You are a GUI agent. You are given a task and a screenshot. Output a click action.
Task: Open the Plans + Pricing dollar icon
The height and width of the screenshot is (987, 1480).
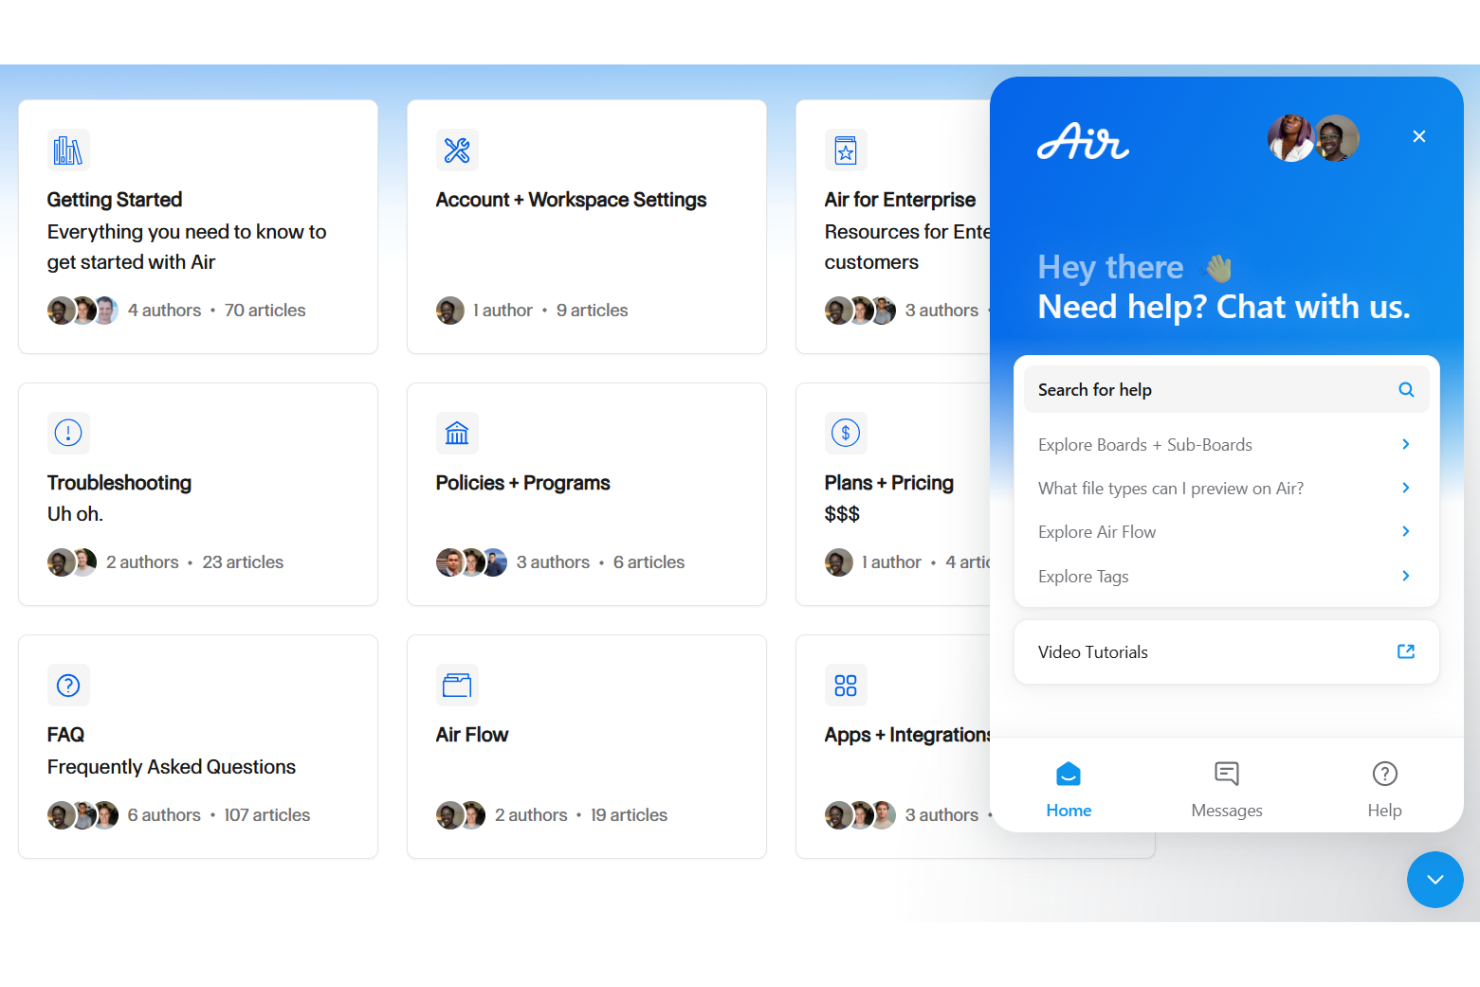tap(845, 433)
